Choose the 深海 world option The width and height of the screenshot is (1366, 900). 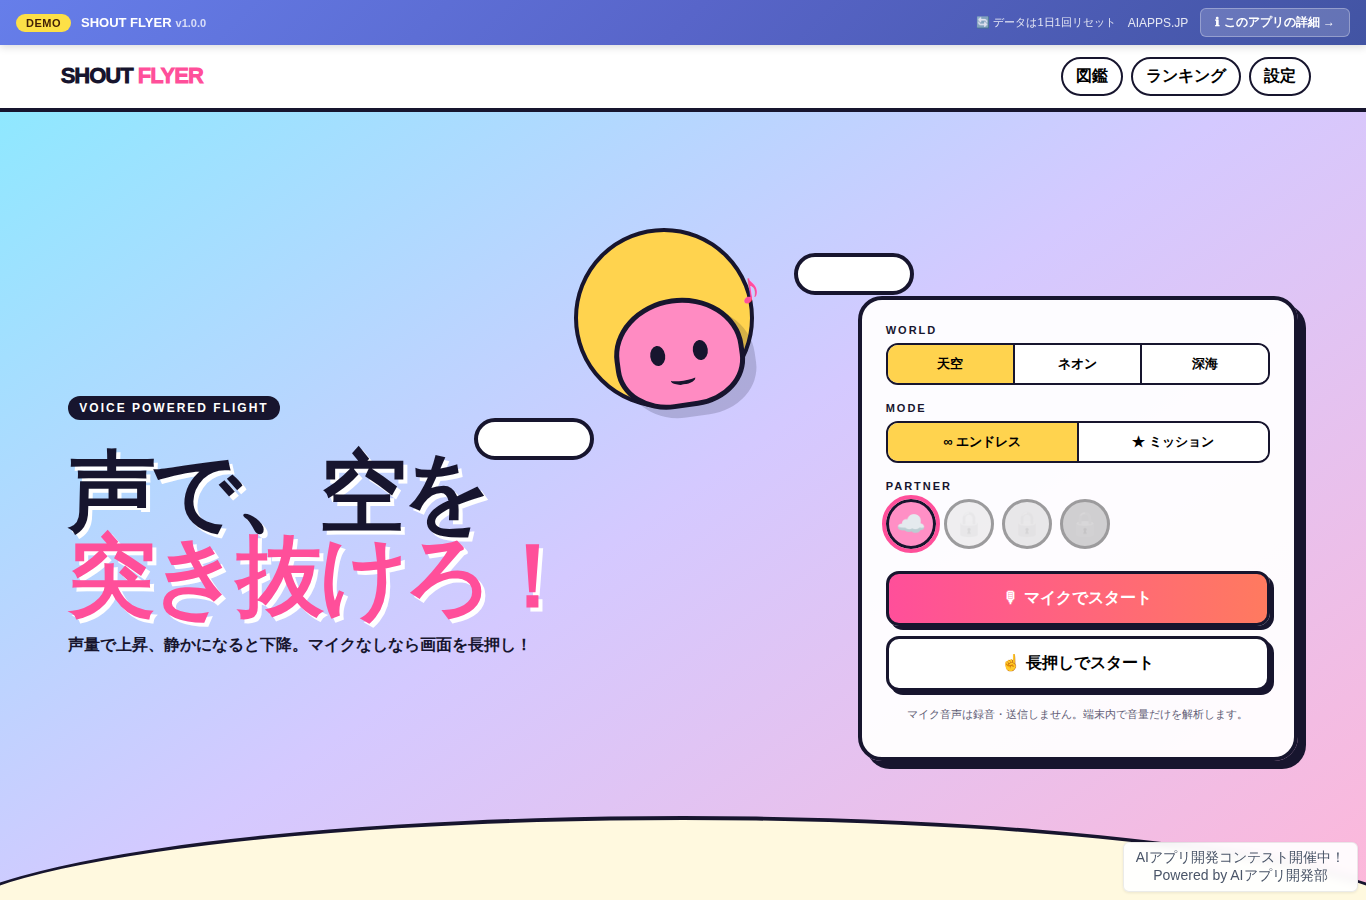[1204, 364]
